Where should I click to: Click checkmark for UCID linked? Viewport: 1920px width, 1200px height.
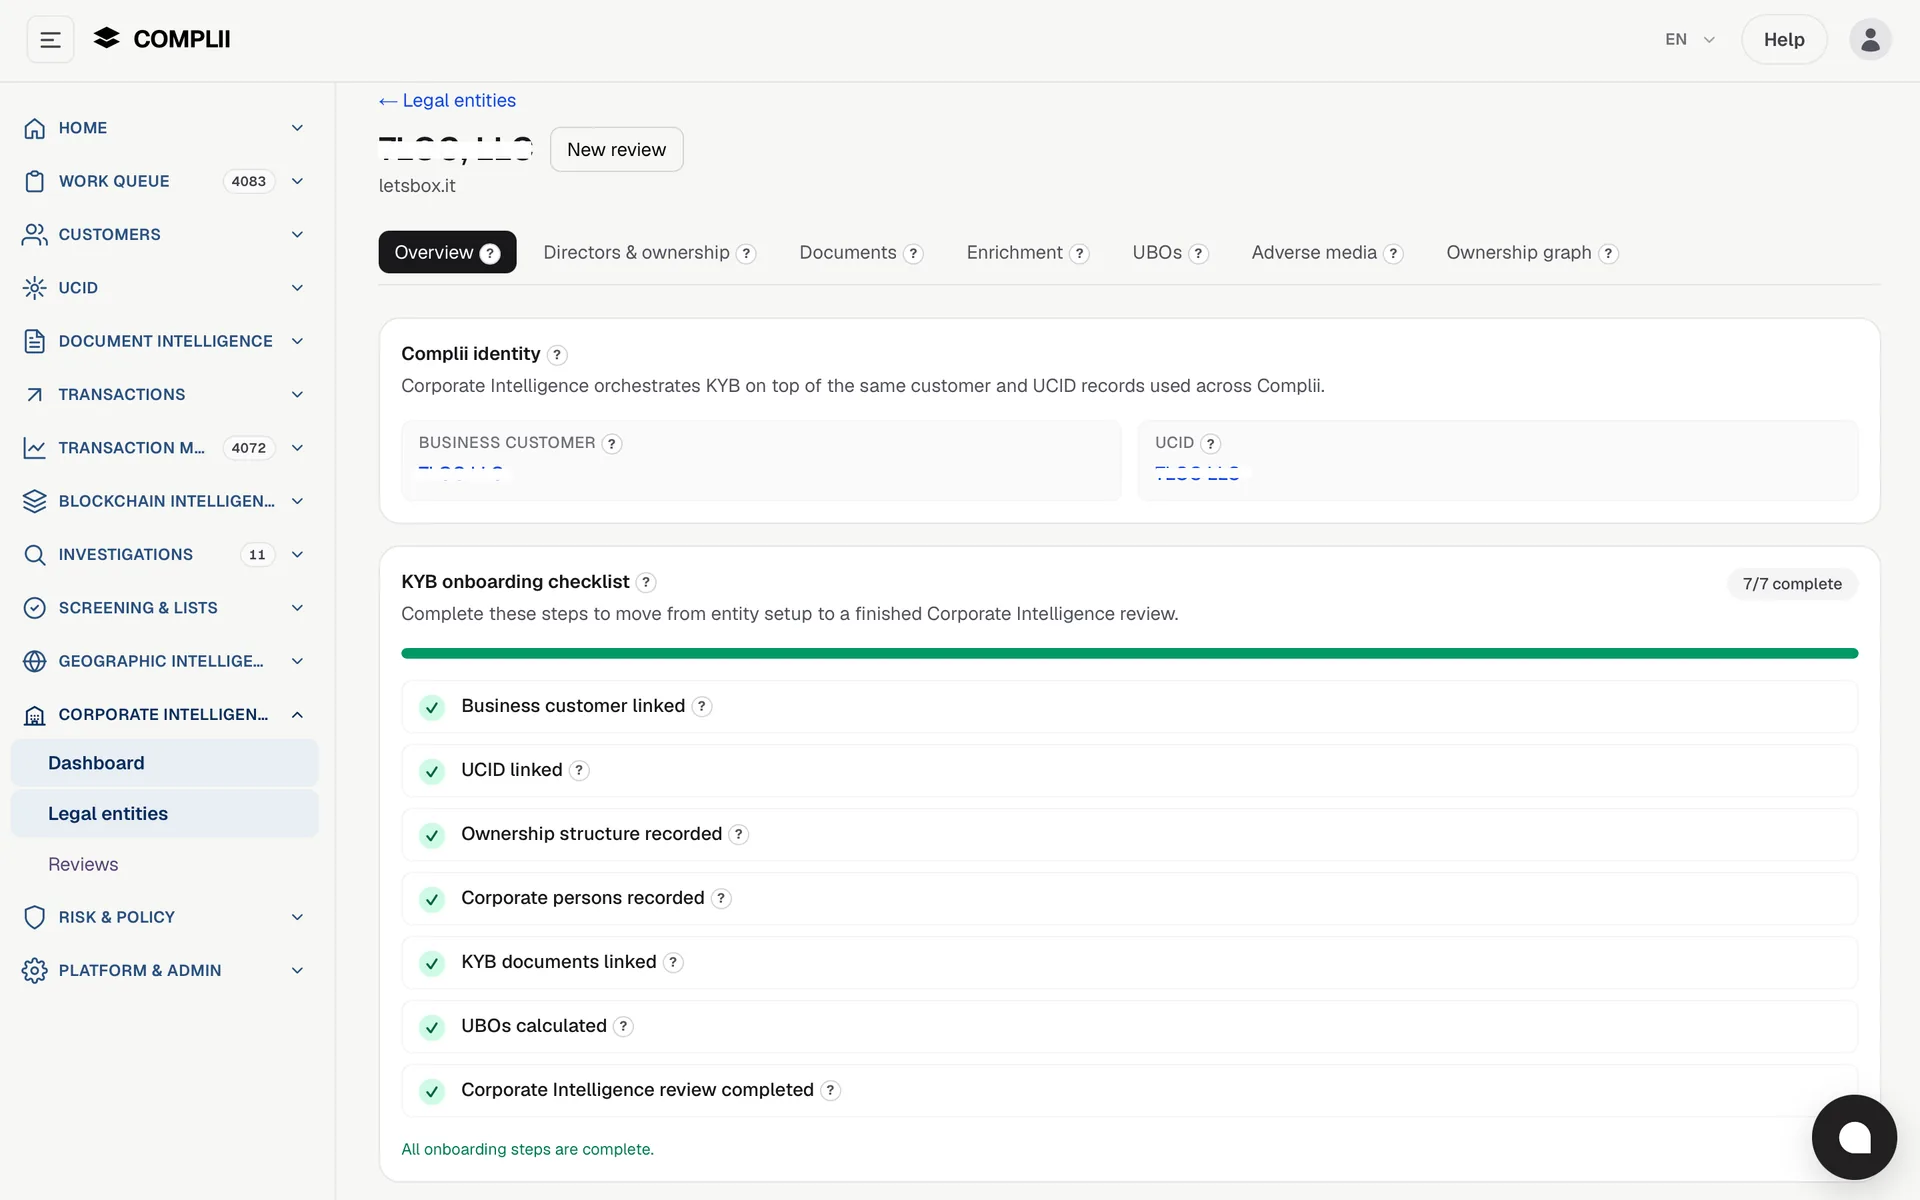tap(432, 771)
